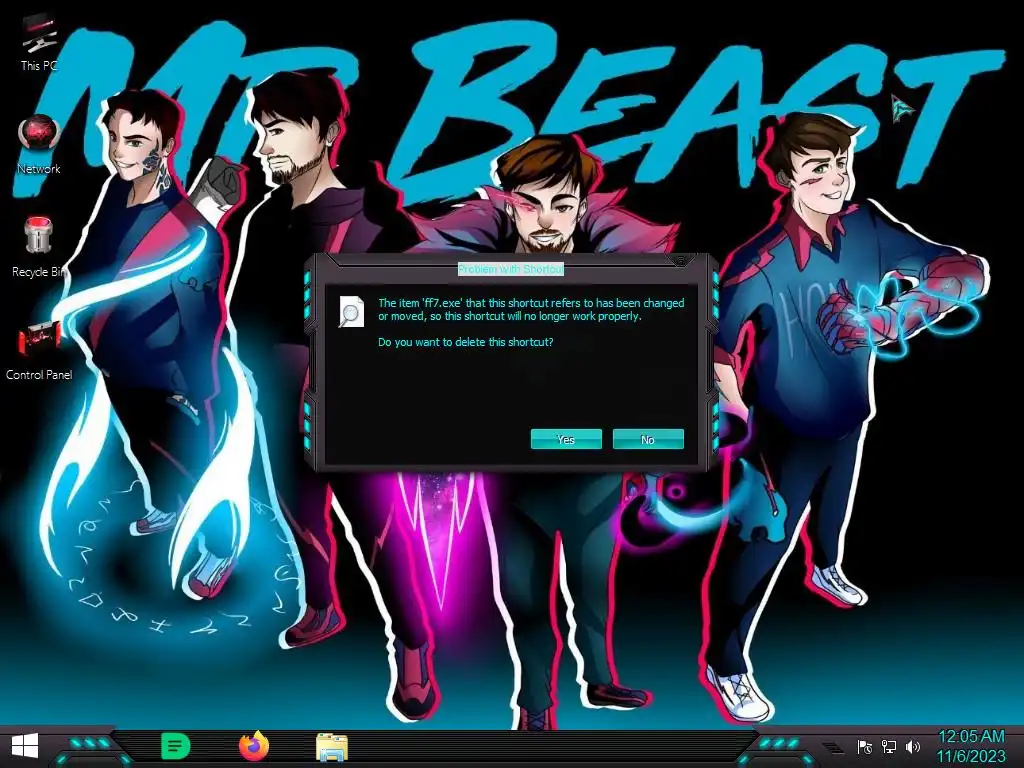The image size is (1024, 768).
Task: Click the search document icon in dialog
Action: click(351, 312)
